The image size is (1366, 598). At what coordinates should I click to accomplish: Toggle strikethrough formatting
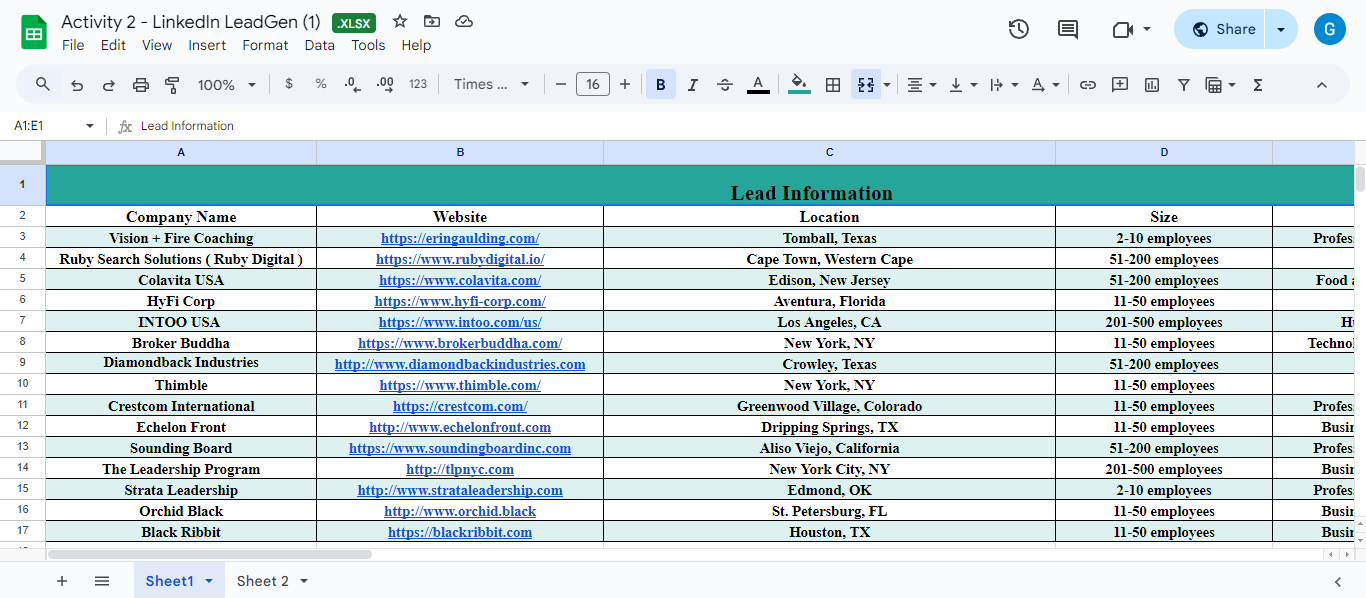(x=725, y=85)
